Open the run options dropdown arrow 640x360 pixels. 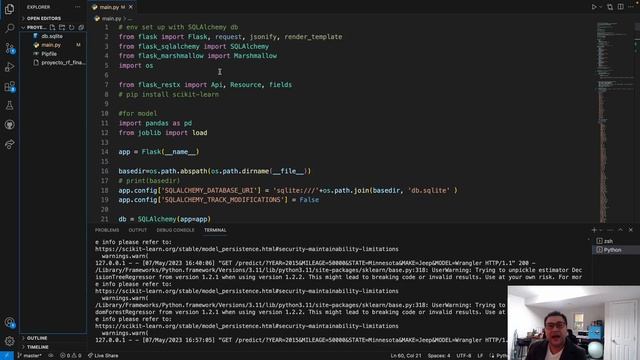[x=600, y=7]
